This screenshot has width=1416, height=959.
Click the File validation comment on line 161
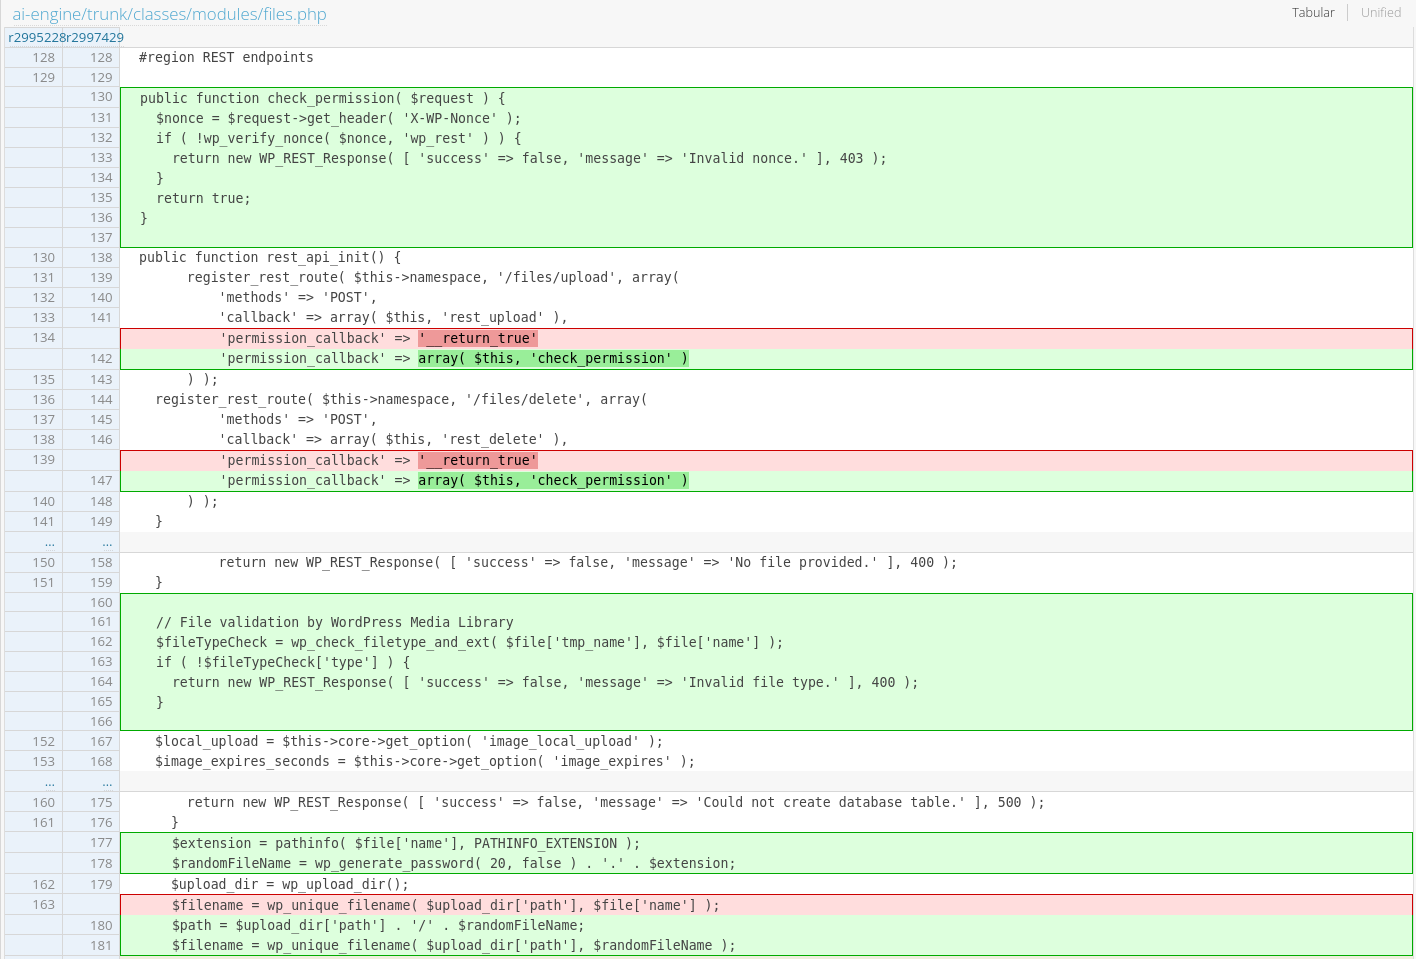click(x=334, y=622)
